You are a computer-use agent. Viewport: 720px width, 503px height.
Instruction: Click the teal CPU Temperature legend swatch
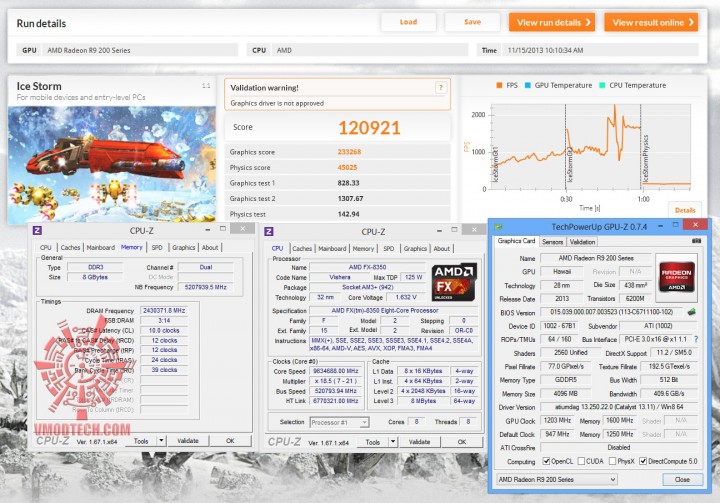(x=602, y=85)
